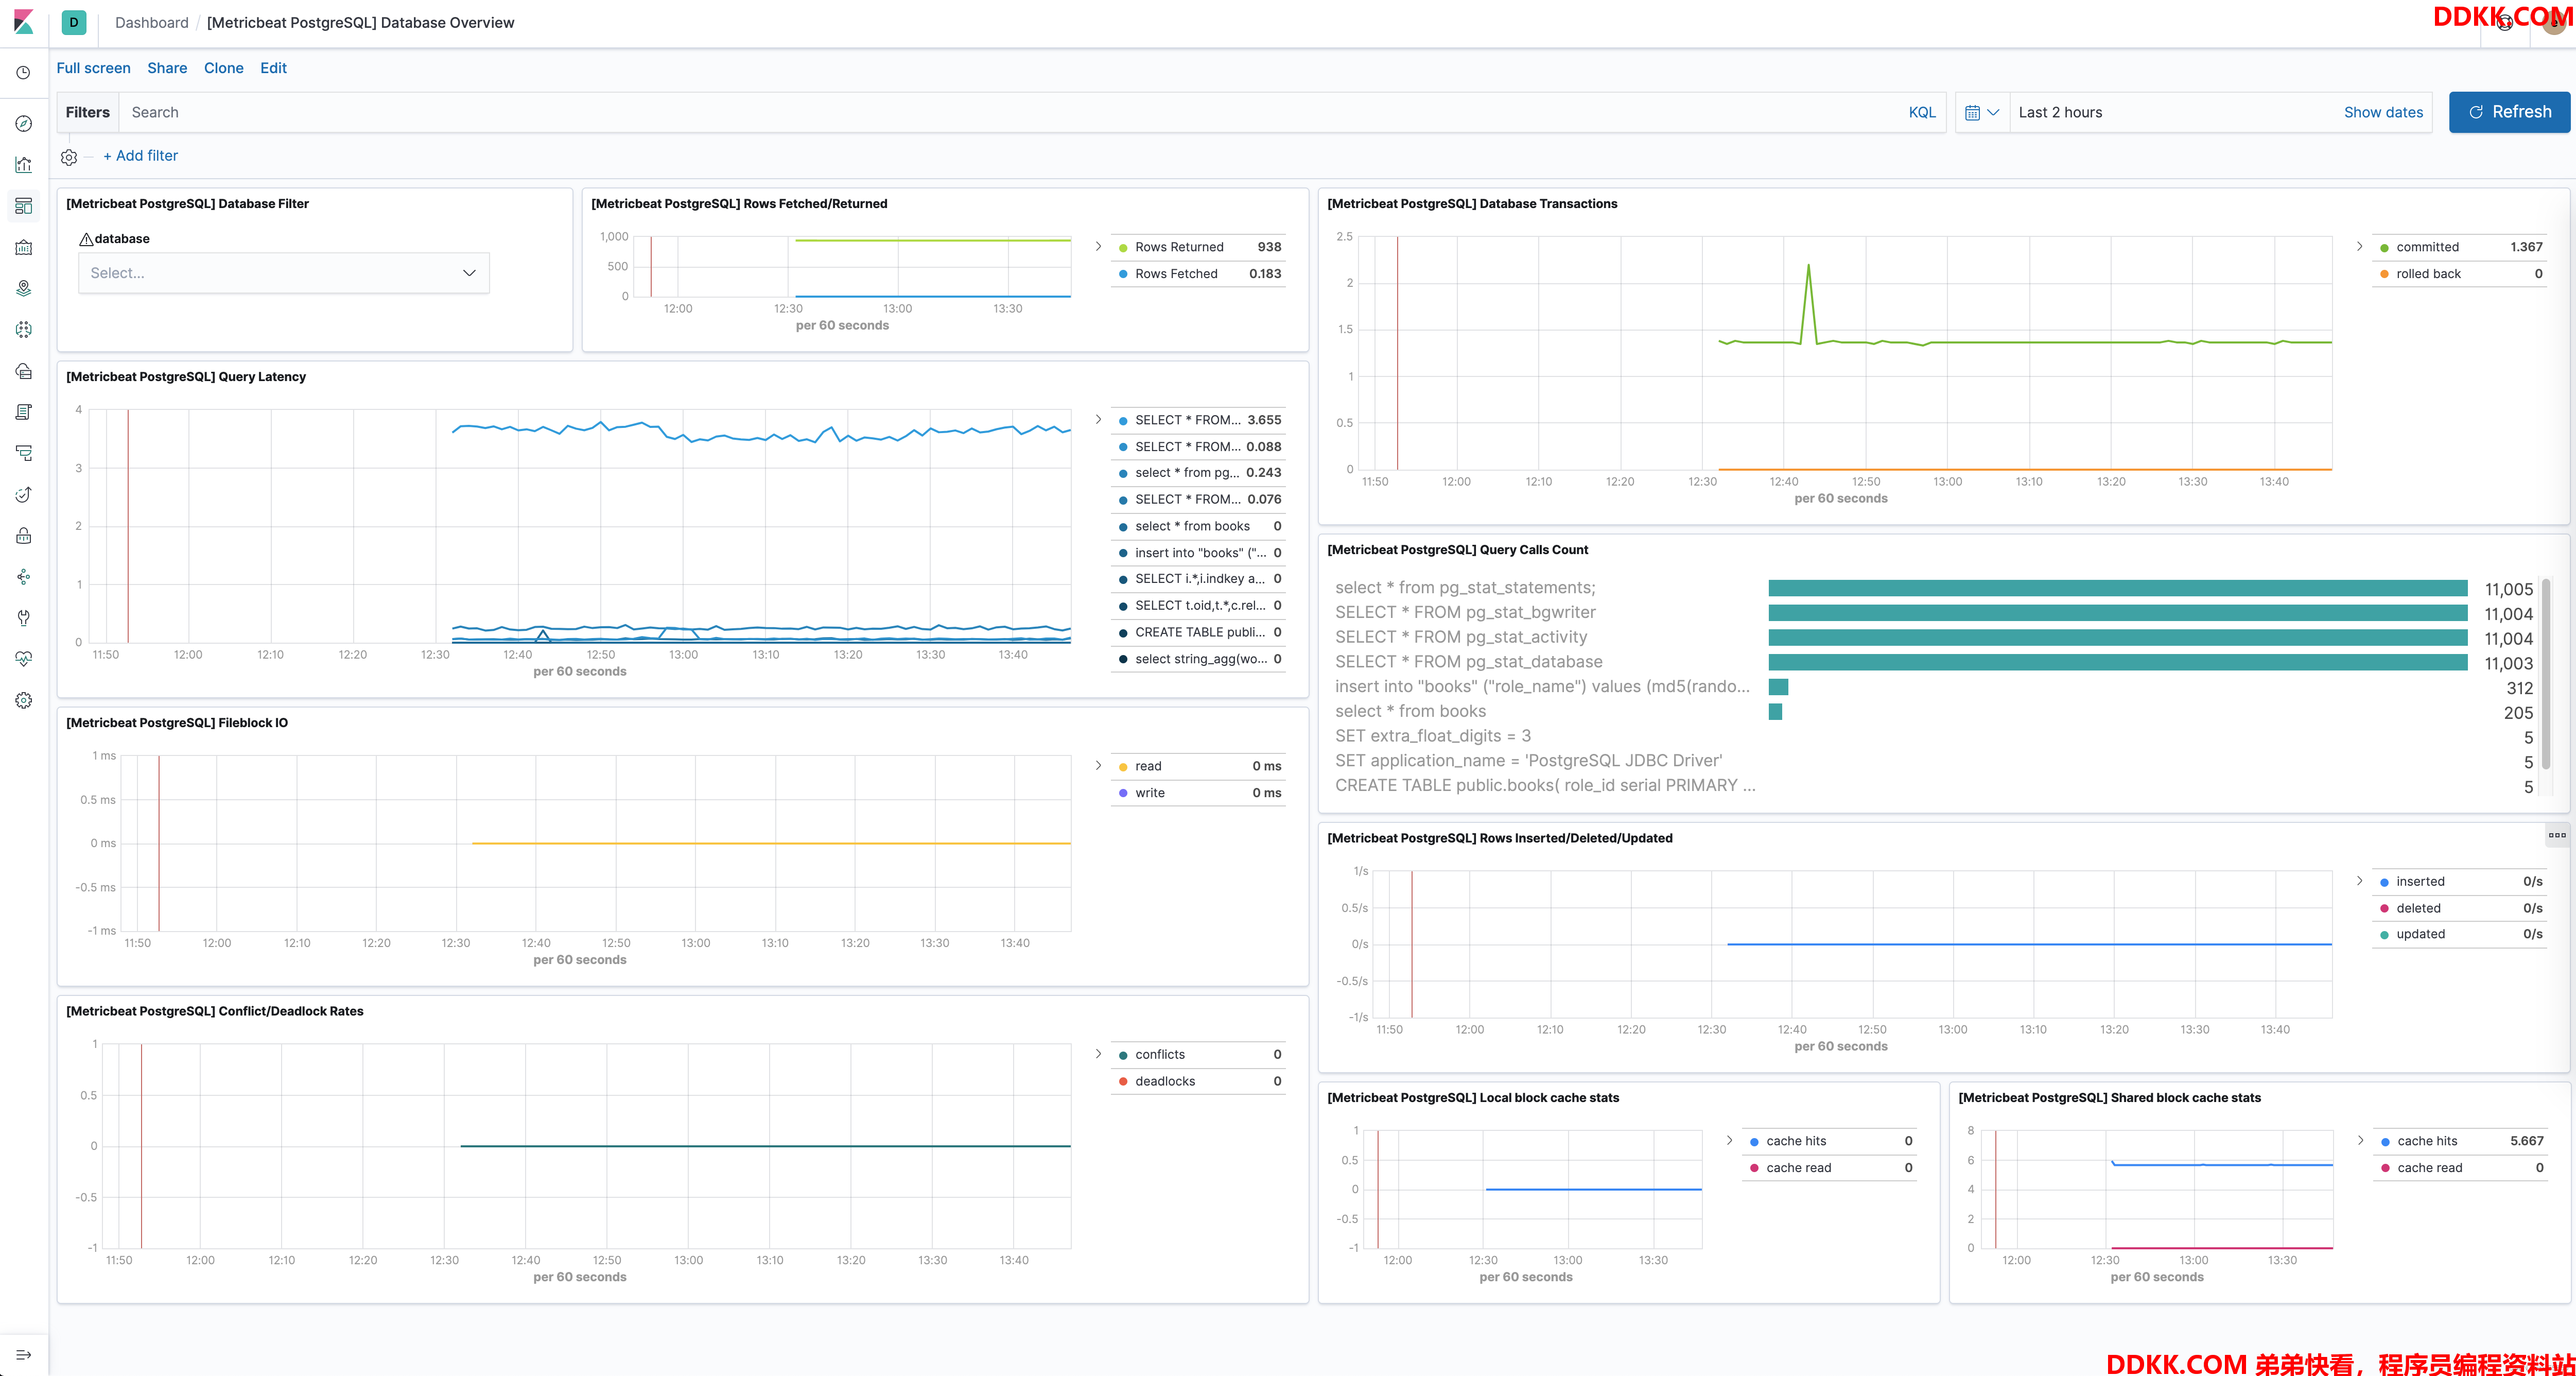
Task: Click the updated teal legend dot
Action: point(2384,935)
